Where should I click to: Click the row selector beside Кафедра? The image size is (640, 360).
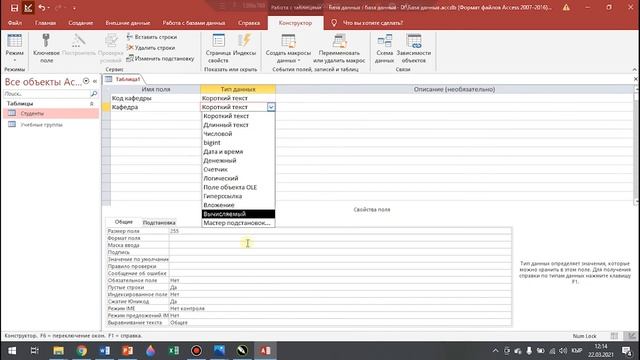[106, 107]
